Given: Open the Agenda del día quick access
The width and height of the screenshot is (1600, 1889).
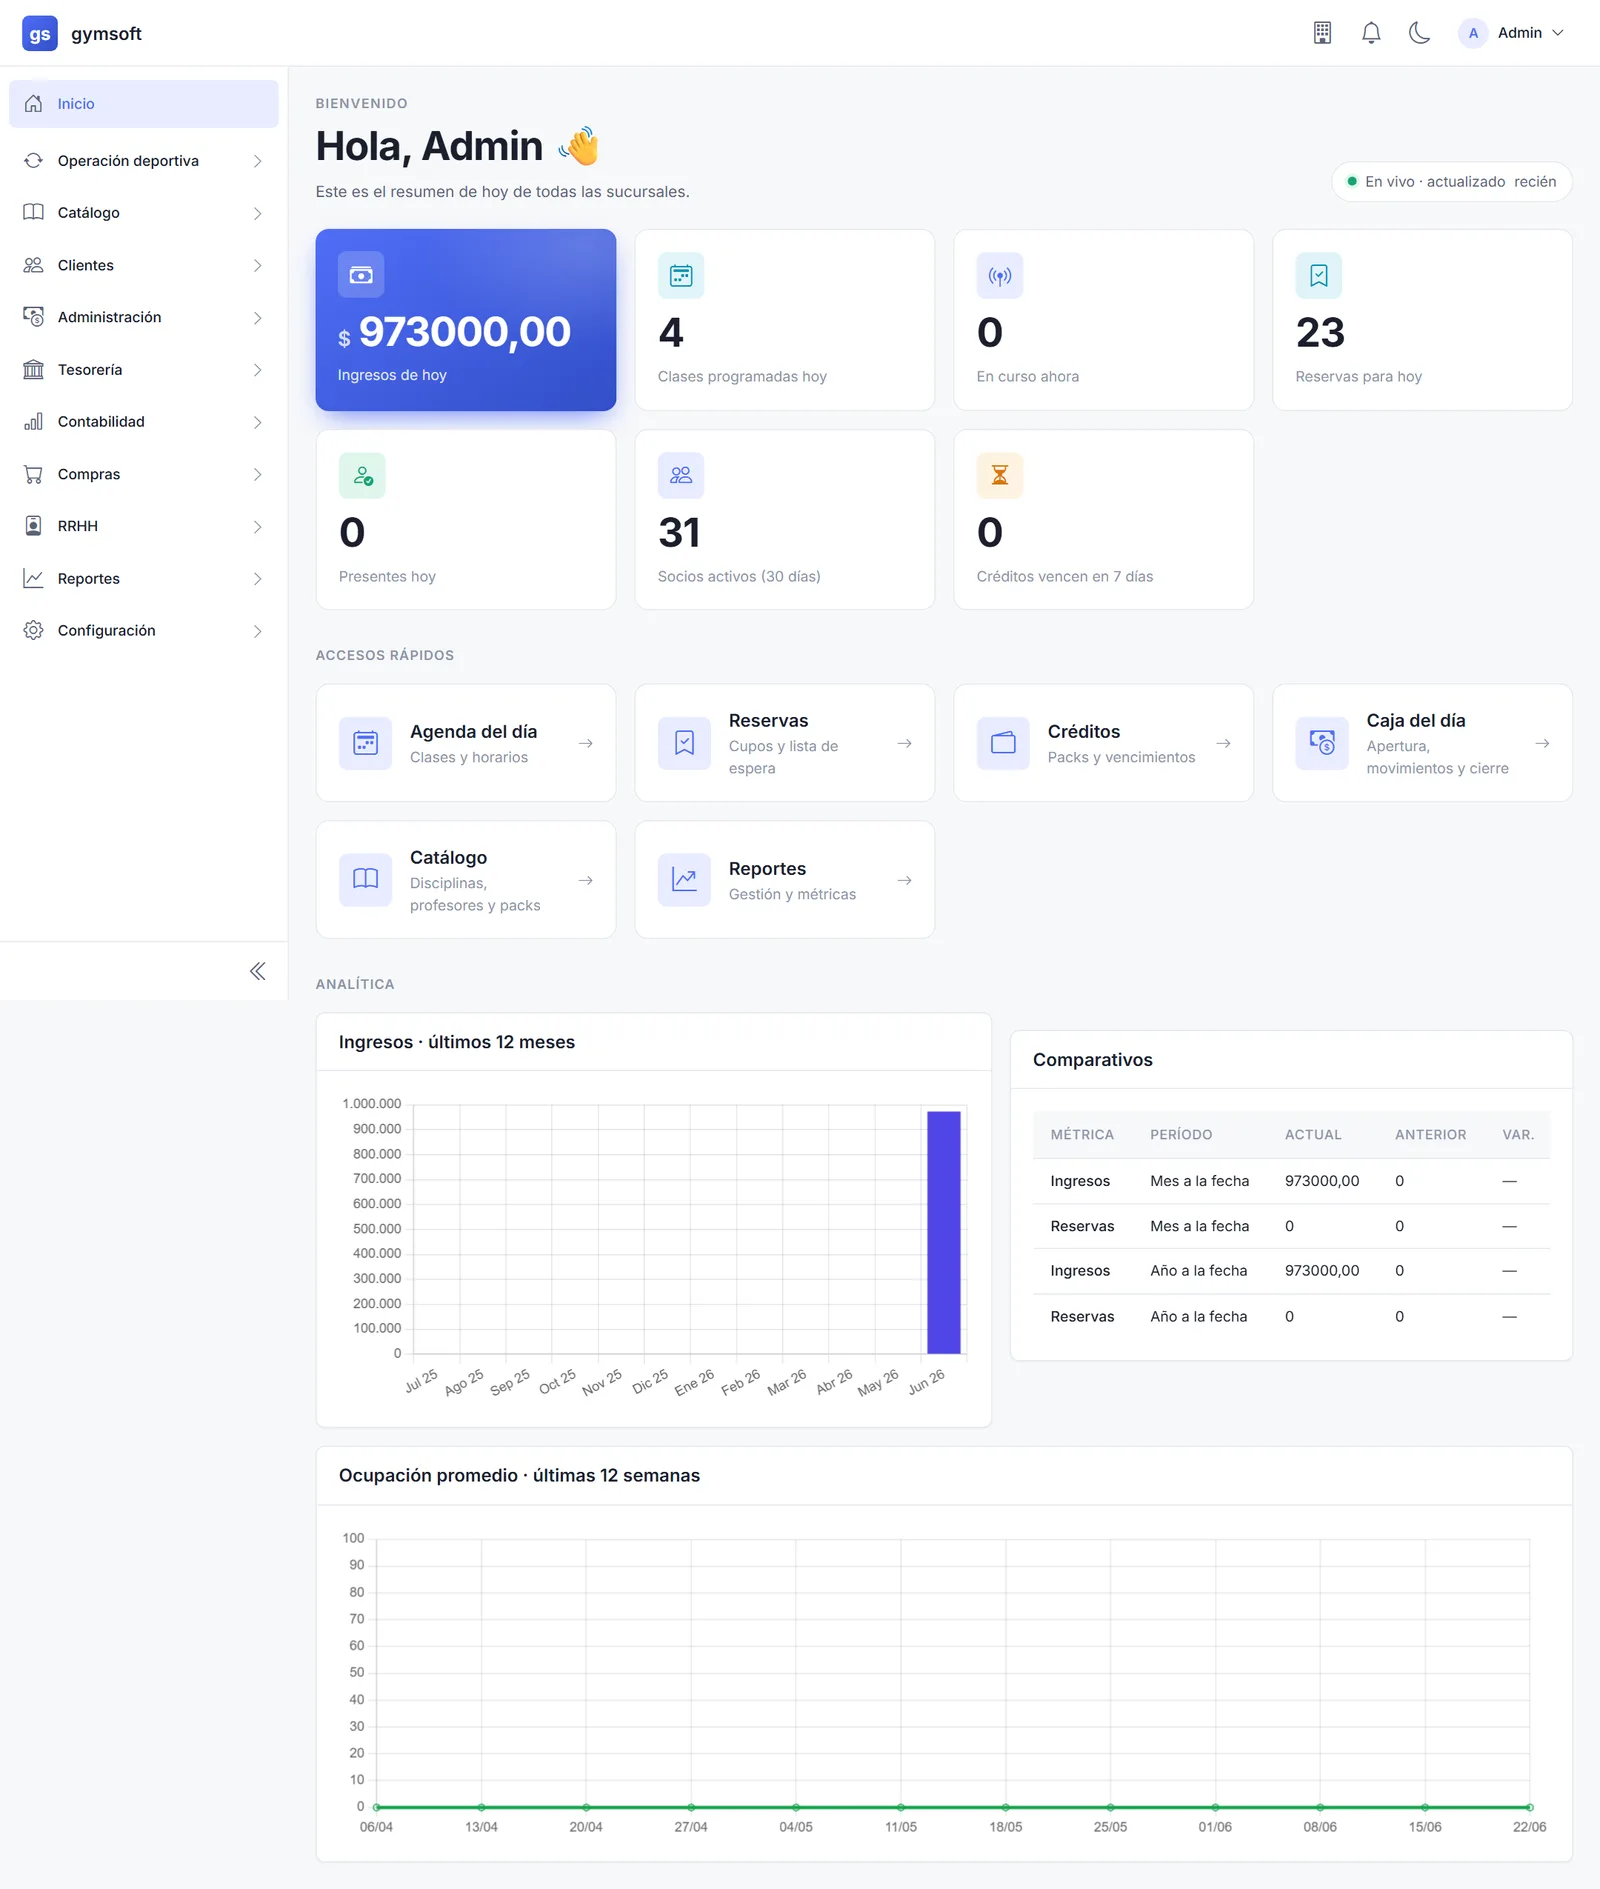Looking at the screenshot, I should [x=466, y=743].
